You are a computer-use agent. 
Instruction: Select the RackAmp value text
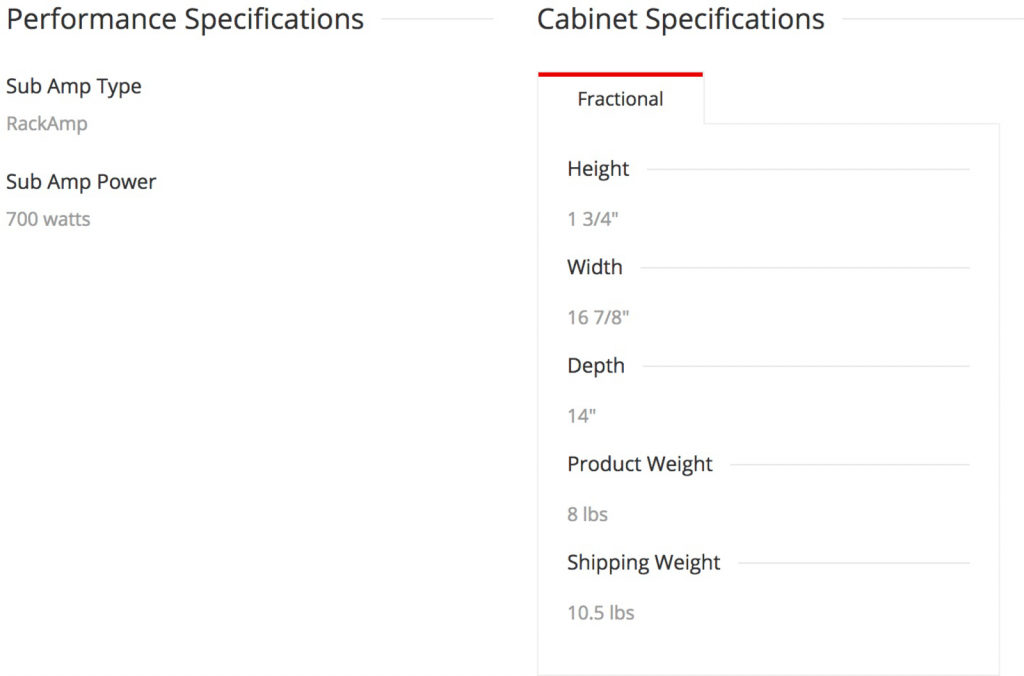coord(47,124)
